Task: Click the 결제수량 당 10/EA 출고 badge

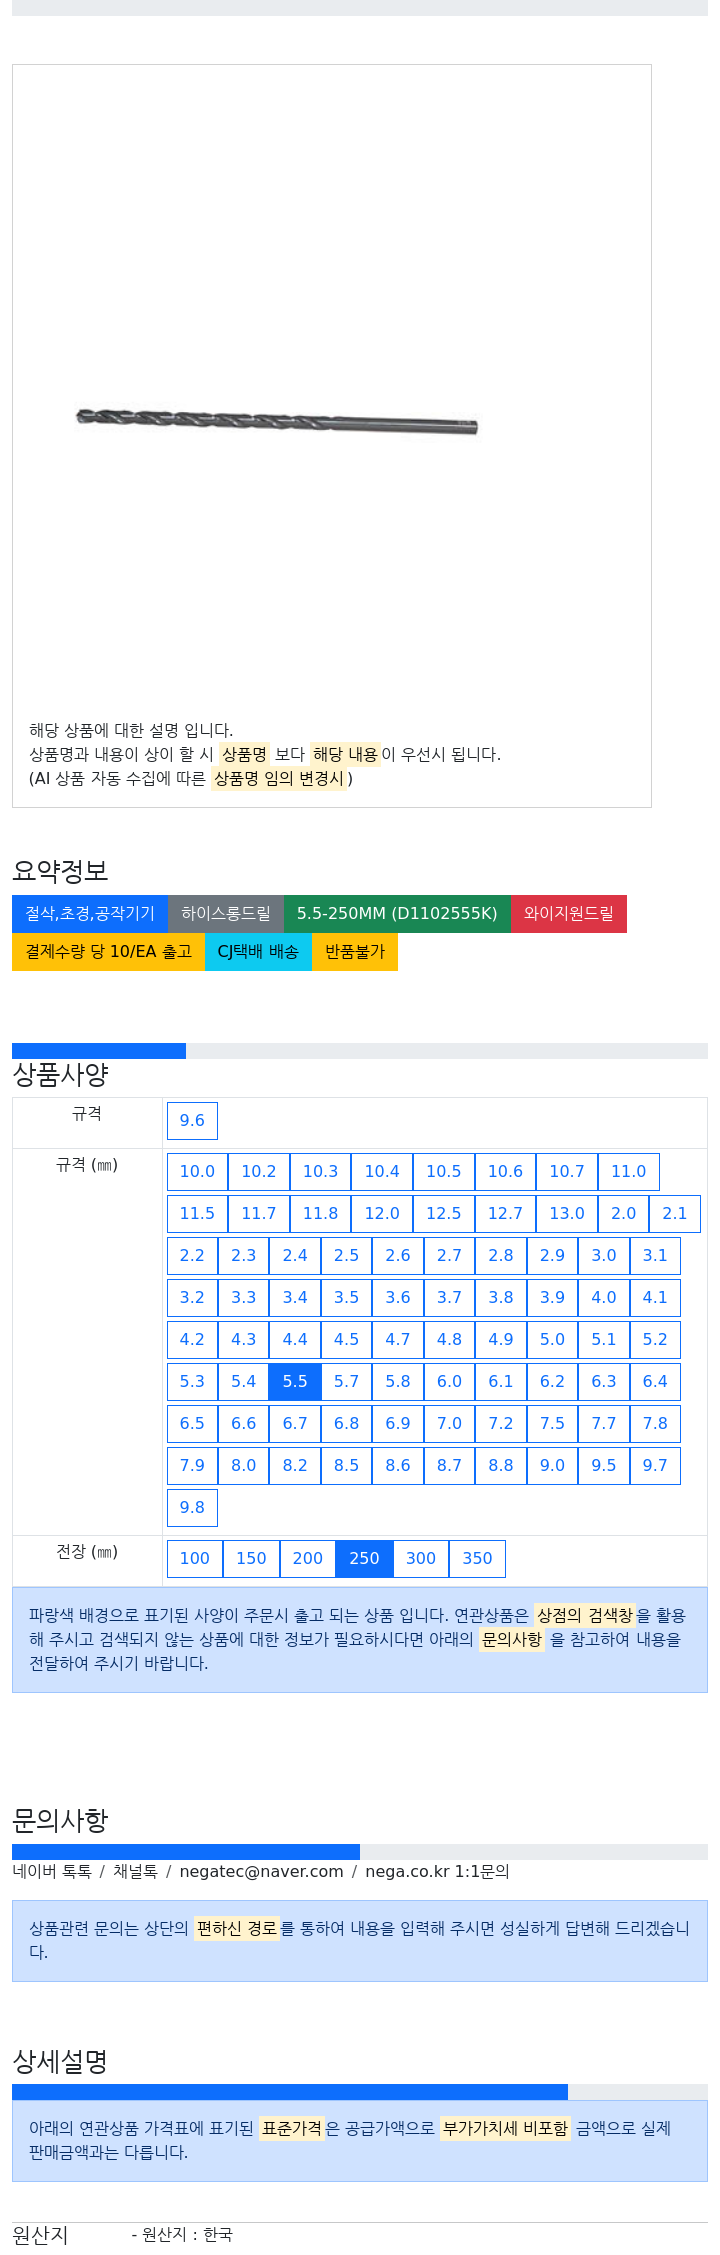Action: (x=108, y=951)
